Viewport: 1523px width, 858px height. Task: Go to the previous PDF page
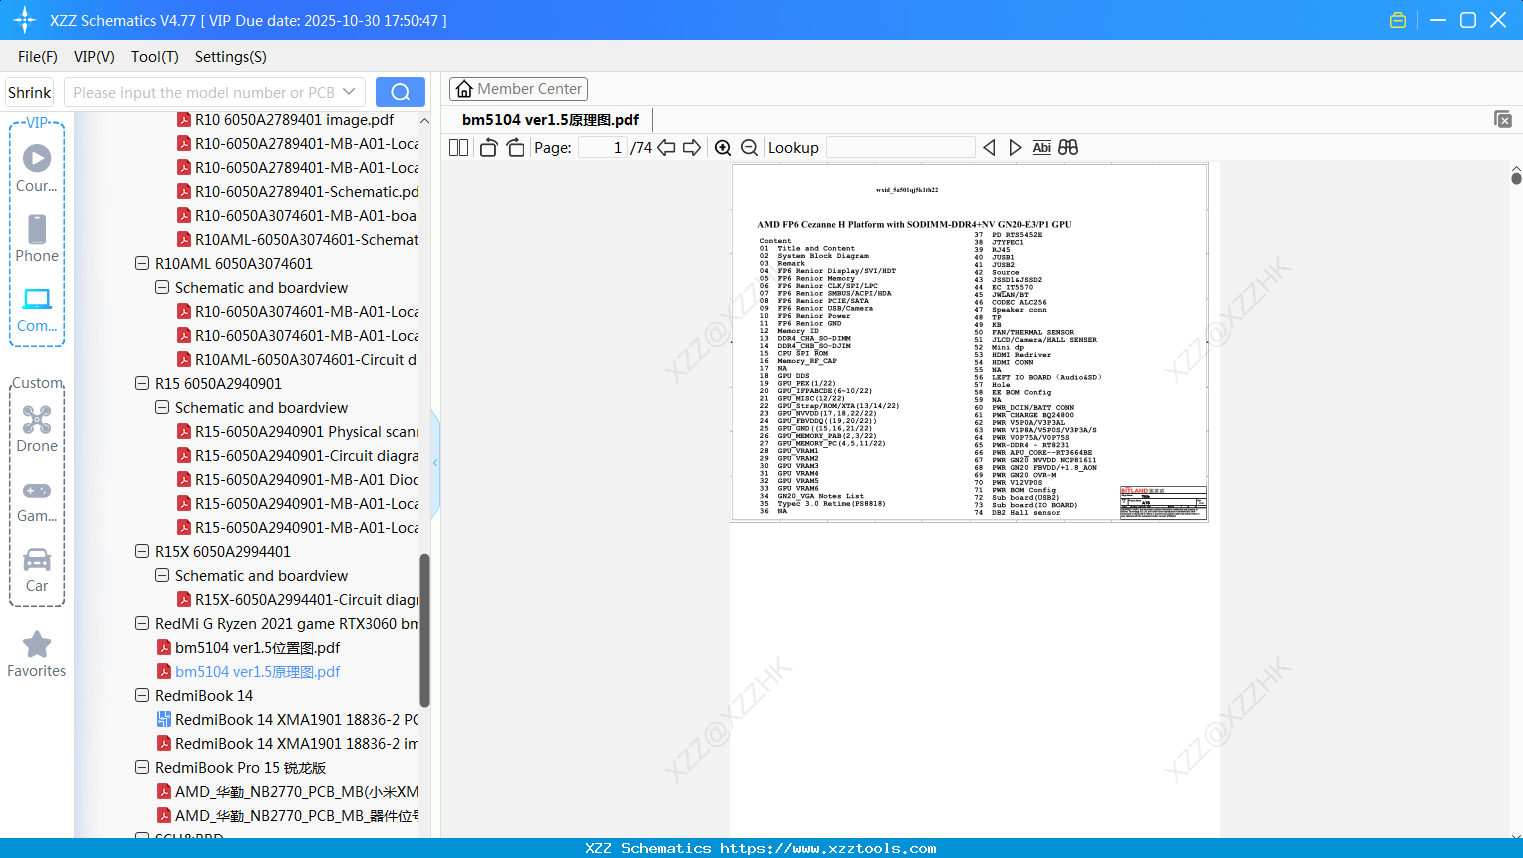(x=666, y=147)
